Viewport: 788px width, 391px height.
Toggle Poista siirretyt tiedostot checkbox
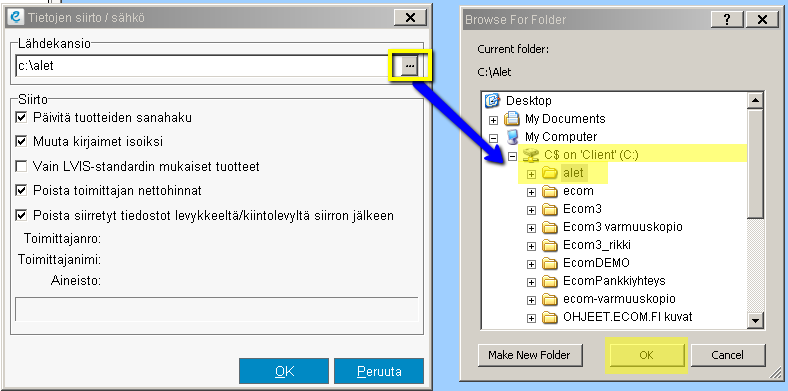[21, 216]
